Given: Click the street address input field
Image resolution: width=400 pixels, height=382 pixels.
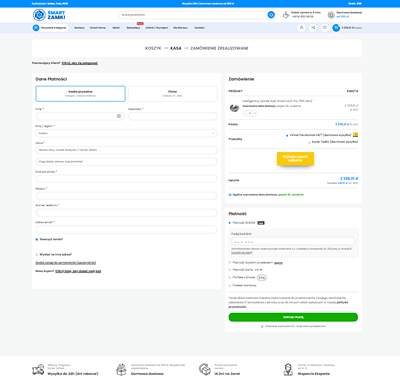Looking at the screenshot, I should coord(127,150).
